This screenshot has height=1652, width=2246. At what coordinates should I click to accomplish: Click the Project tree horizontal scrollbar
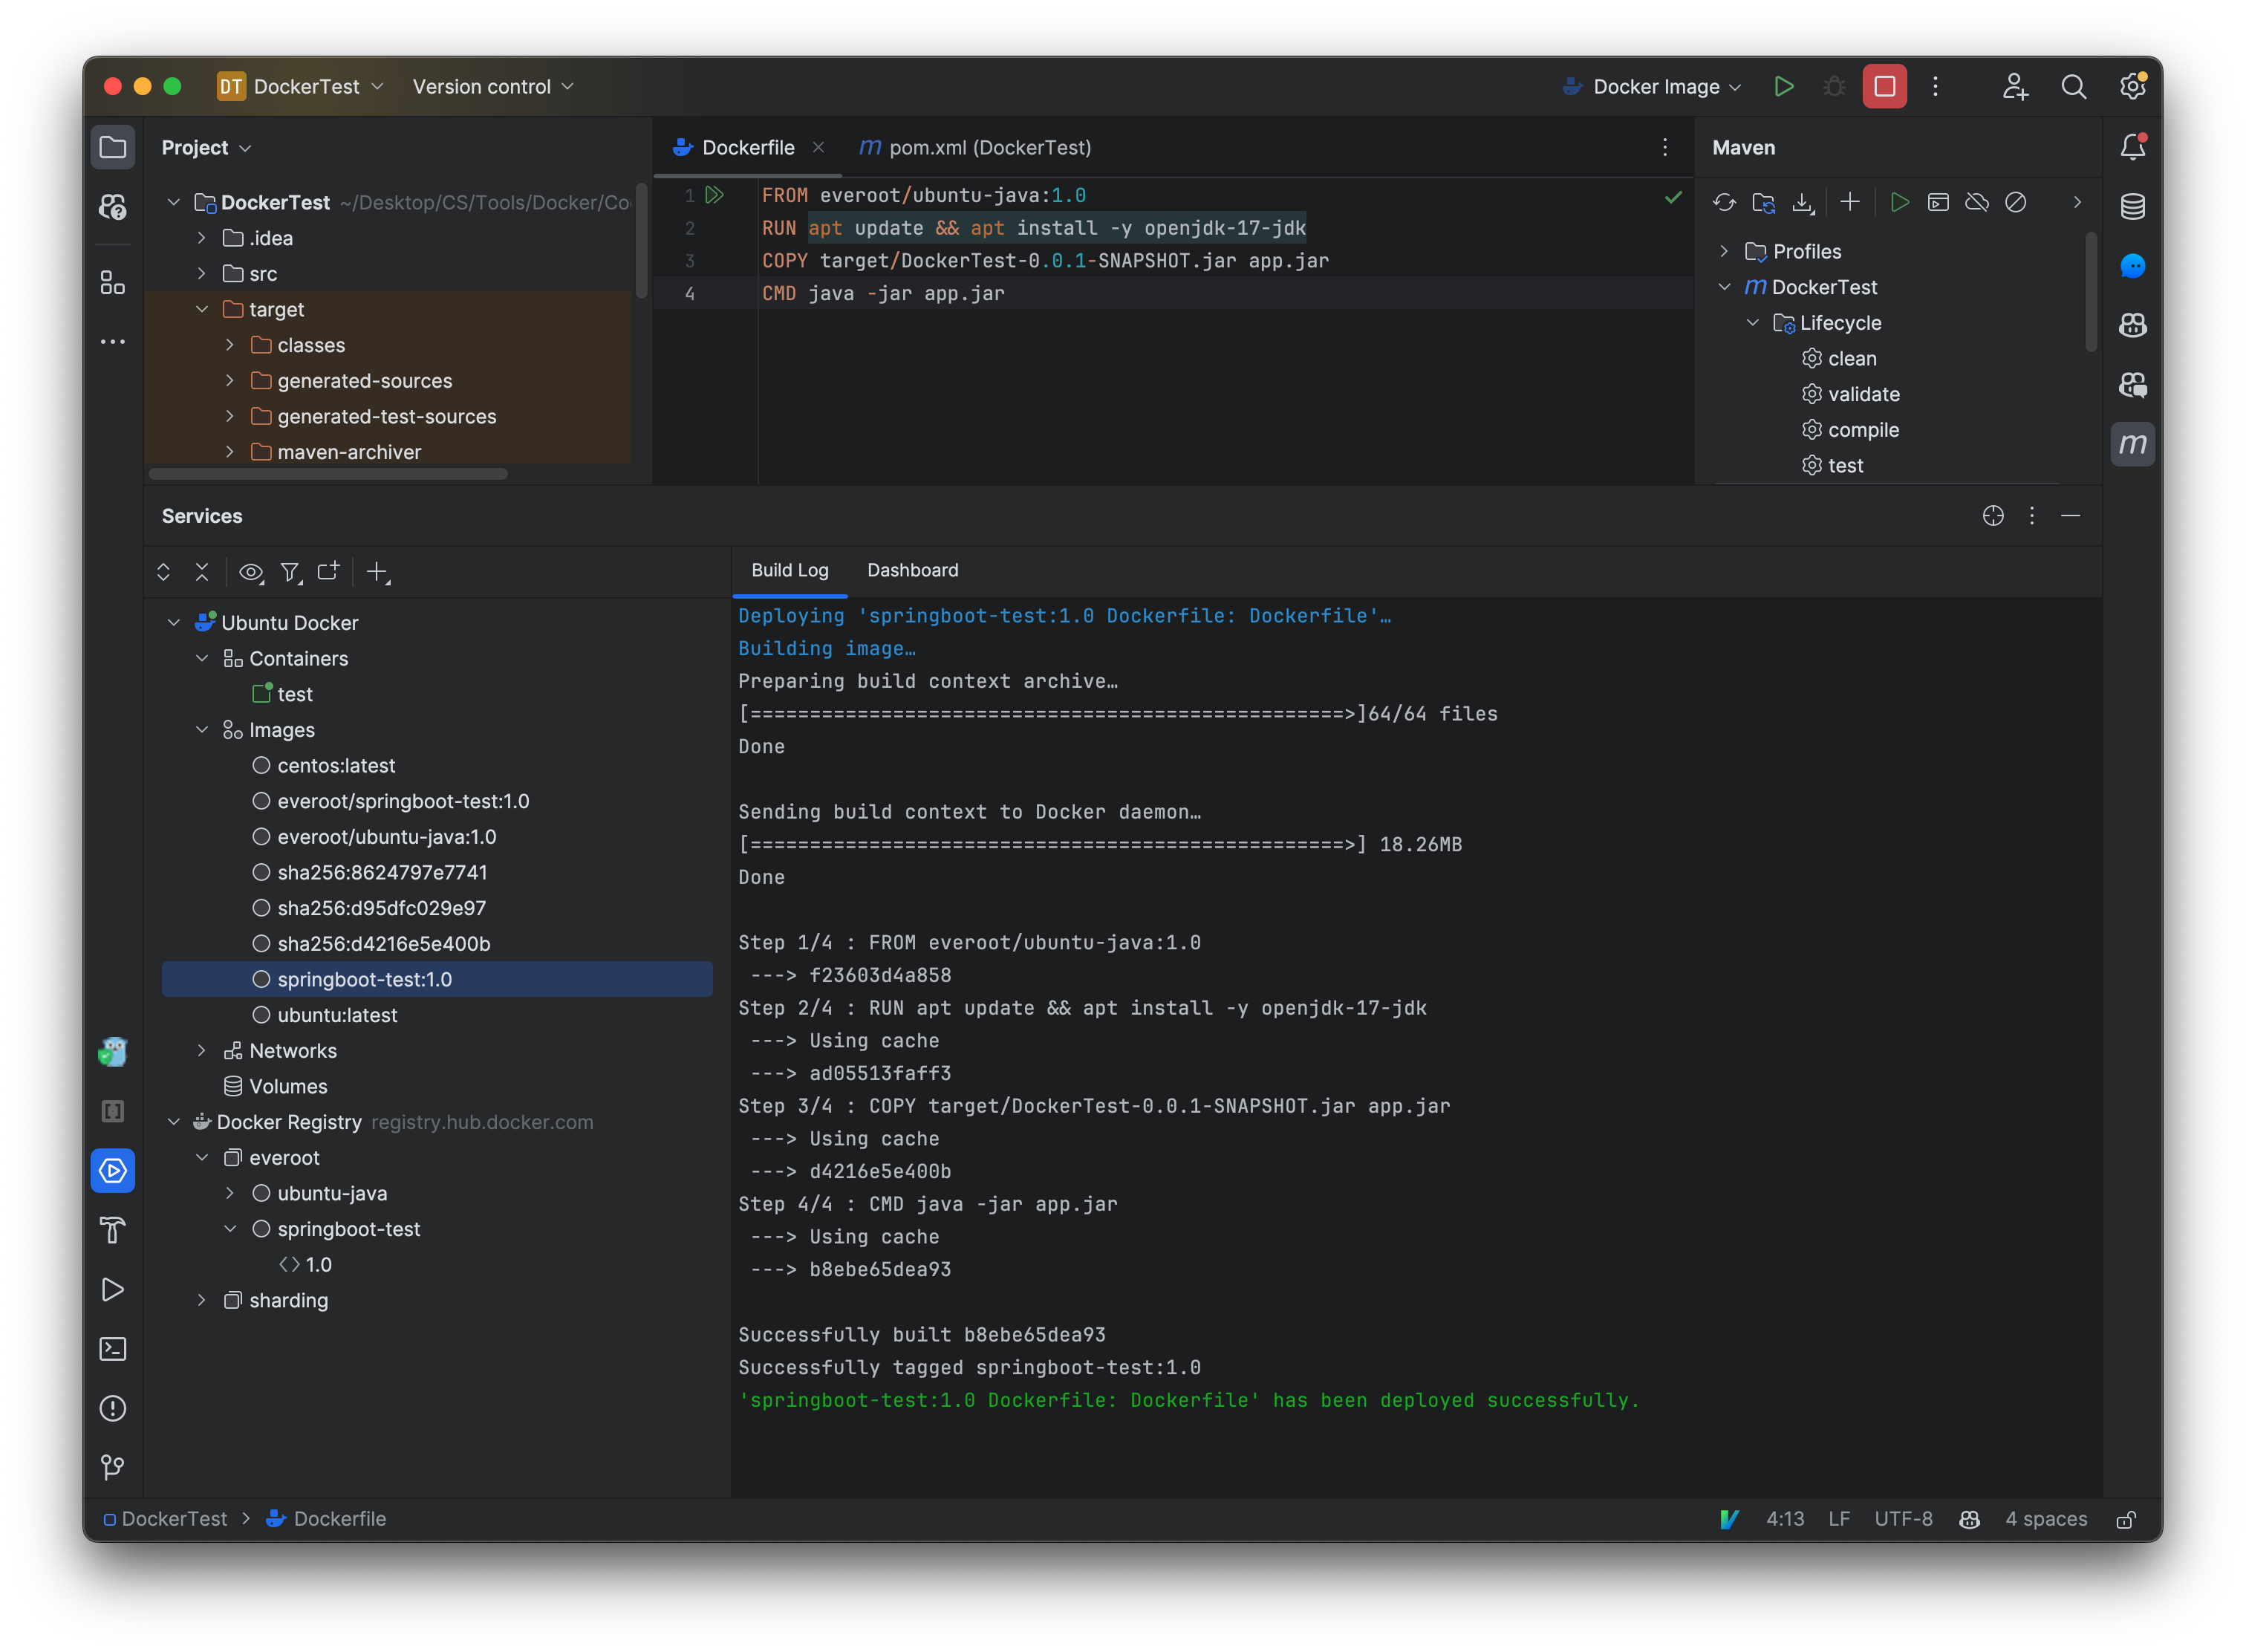pos(328,475)
